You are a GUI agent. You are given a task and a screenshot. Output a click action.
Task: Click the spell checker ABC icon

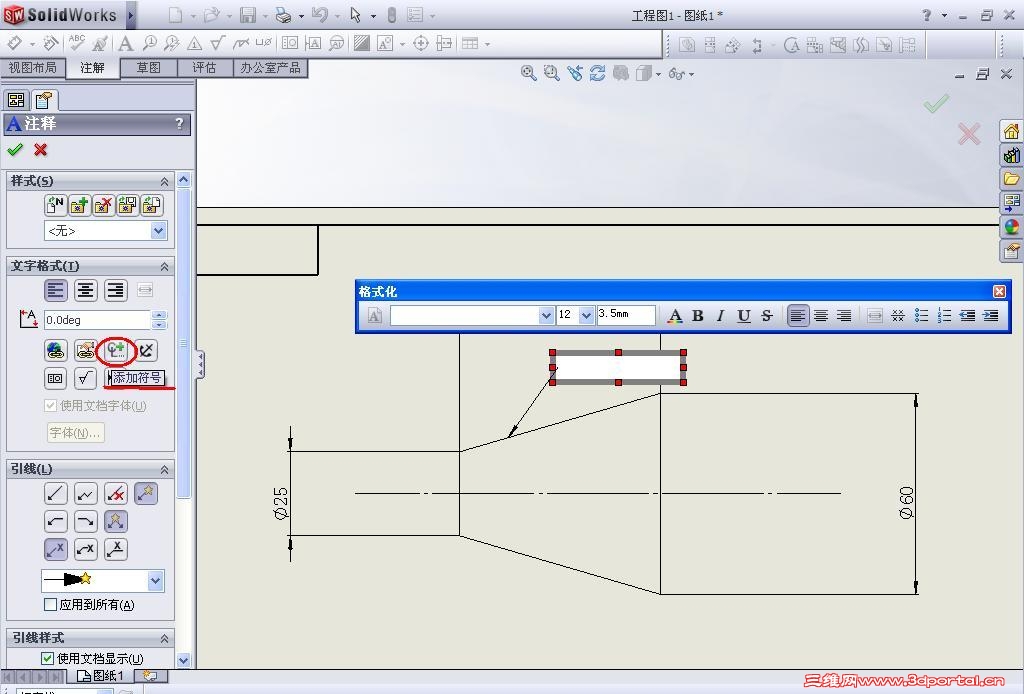click(x=76, y=43)
